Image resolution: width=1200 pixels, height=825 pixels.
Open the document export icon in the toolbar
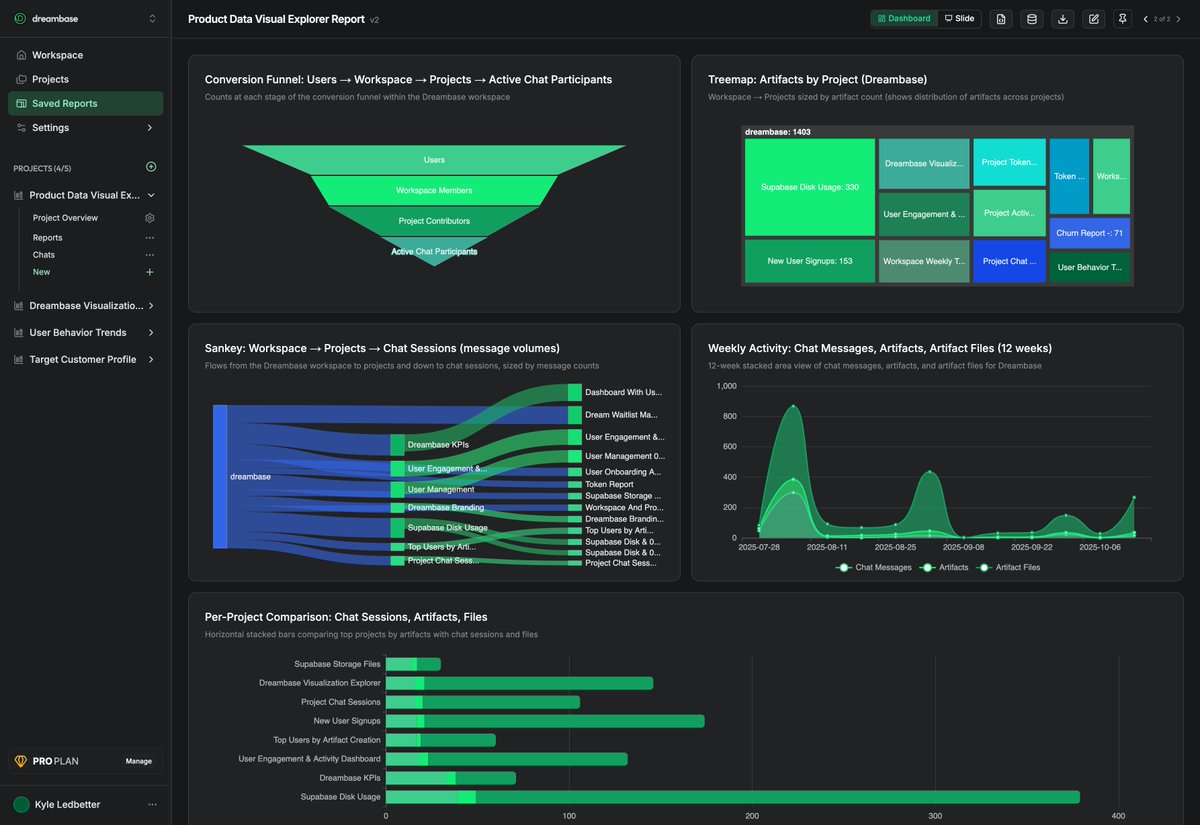(1000, 18)
